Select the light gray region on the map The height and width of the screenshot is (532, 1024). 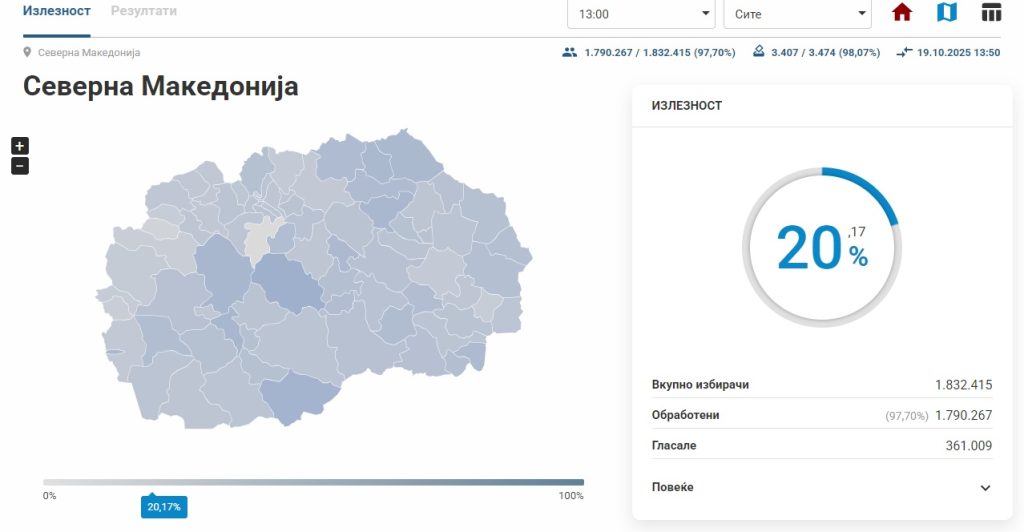pyautogui.click(x=259, y=237)
